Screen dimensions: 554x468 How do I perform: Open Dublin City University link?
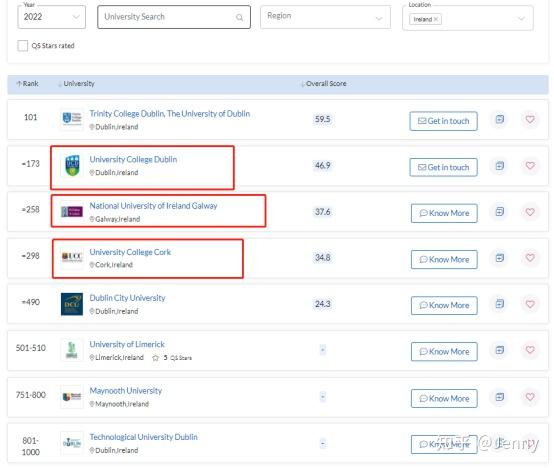pyautogui.click(x=127, y=298)
